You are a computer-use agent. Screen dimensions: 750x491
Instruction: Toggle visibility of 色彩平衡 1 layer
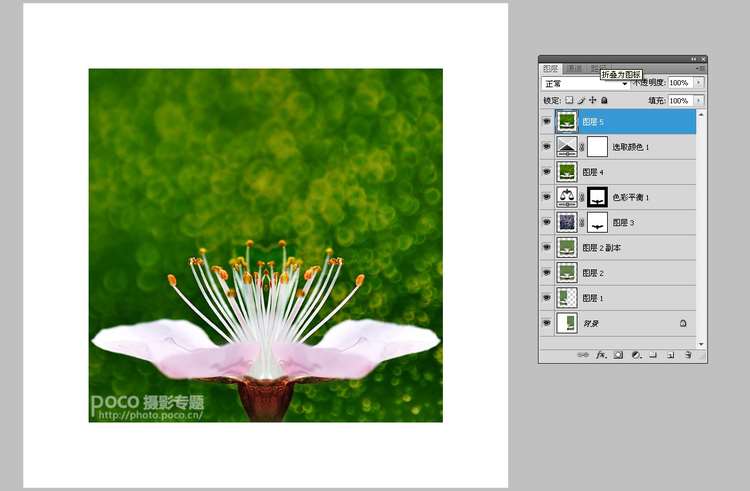click(x=546, y=197)
